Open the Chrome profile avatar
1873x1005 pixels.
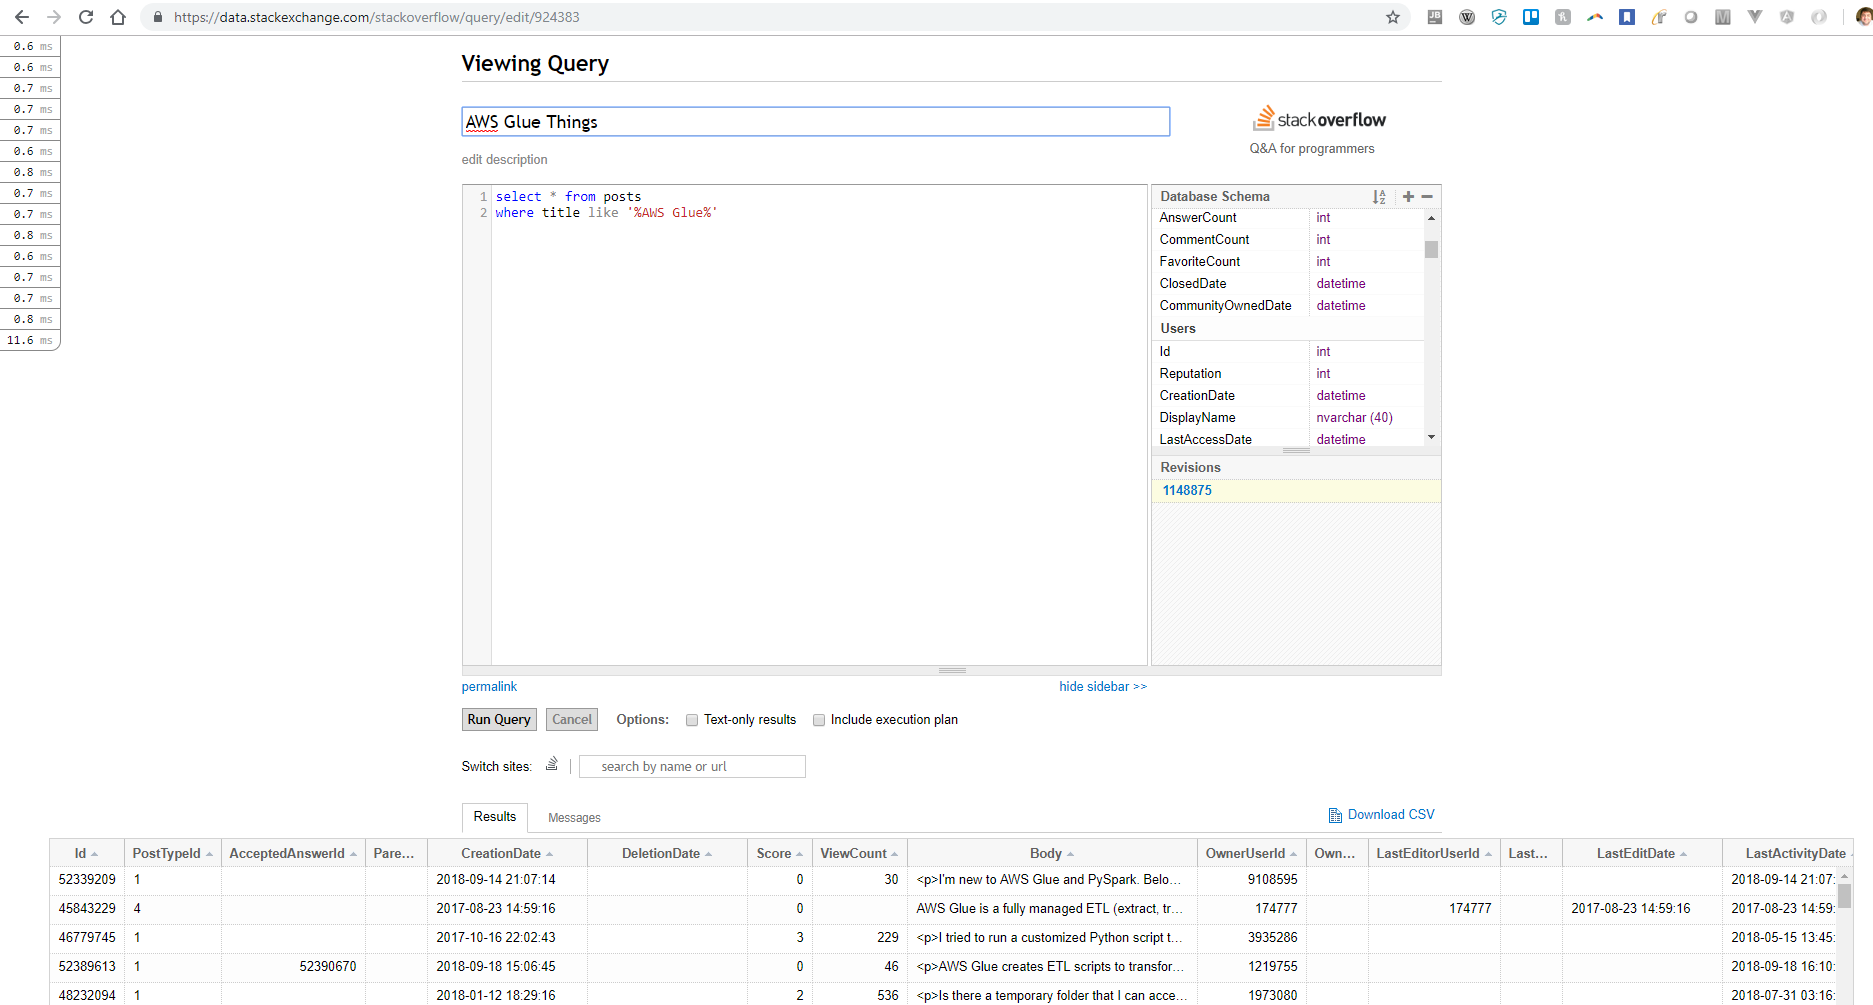(x=1864, y=17)
